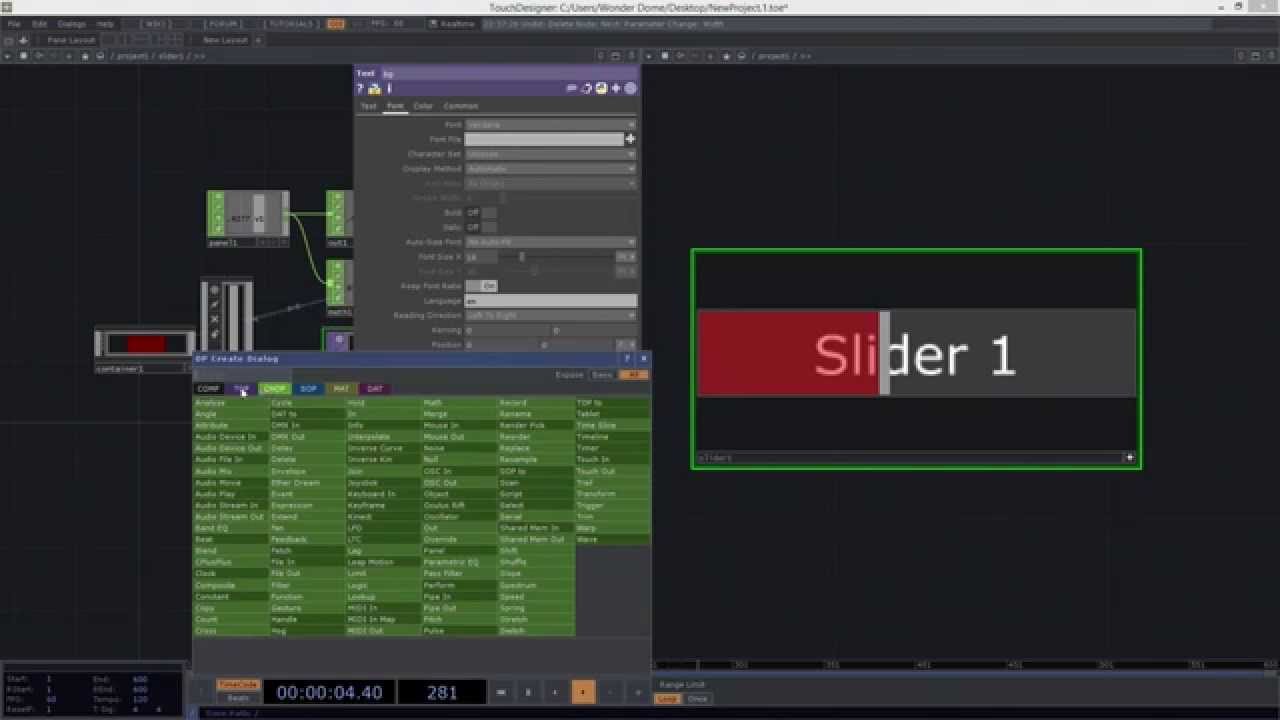Click the pause playback button
Screen dimensions: 1280x720
[x=528, y=692]
